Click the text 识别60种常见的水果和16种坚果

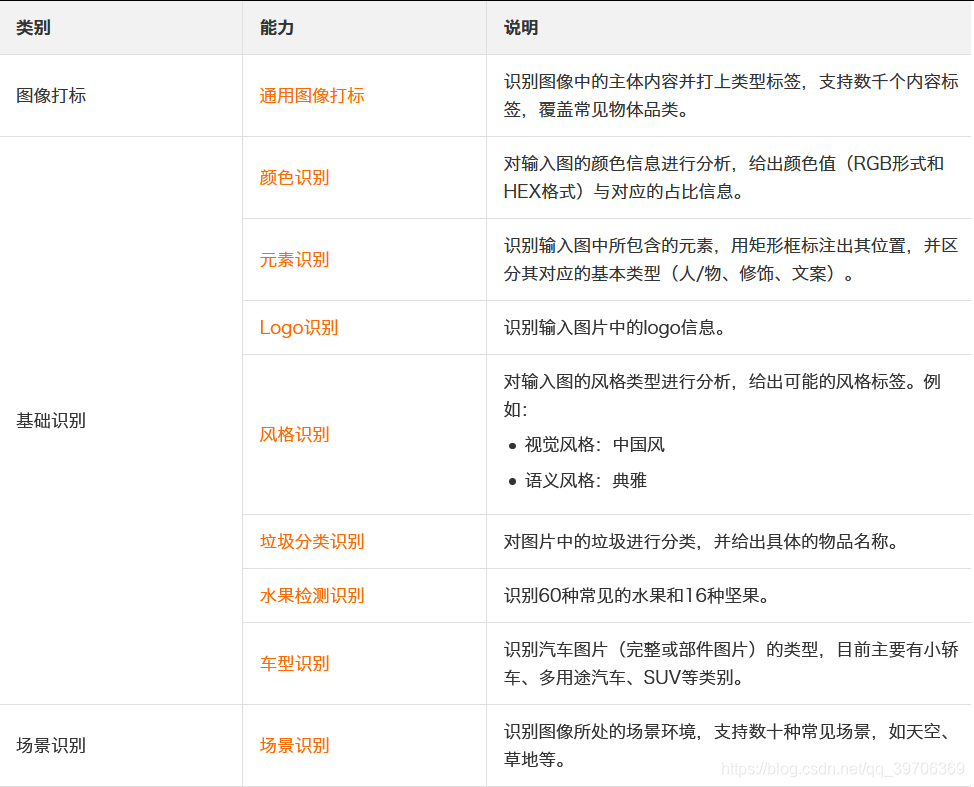[637, 596]
